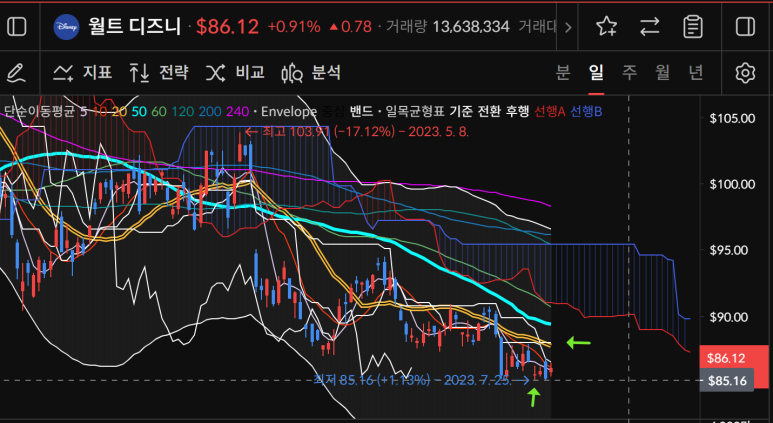This screenshot has width=773, height=423.
Task: Open the 전략 strategy menu
Action: tap(159, 73)
